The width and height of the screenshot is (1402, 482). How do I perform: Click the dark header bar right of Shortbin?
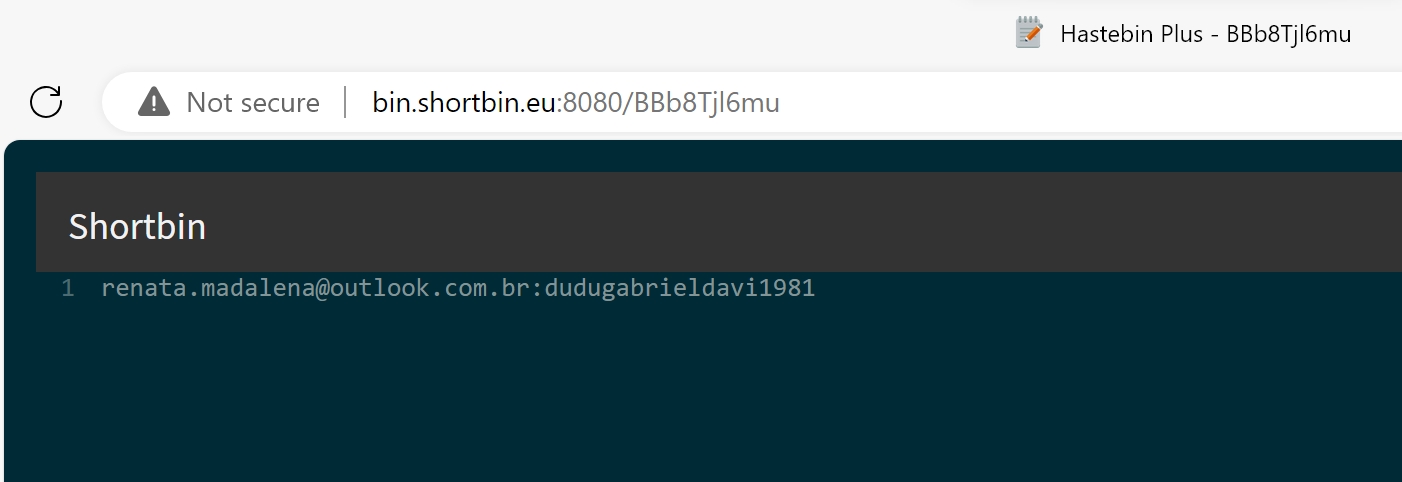[x=800, y=222]
